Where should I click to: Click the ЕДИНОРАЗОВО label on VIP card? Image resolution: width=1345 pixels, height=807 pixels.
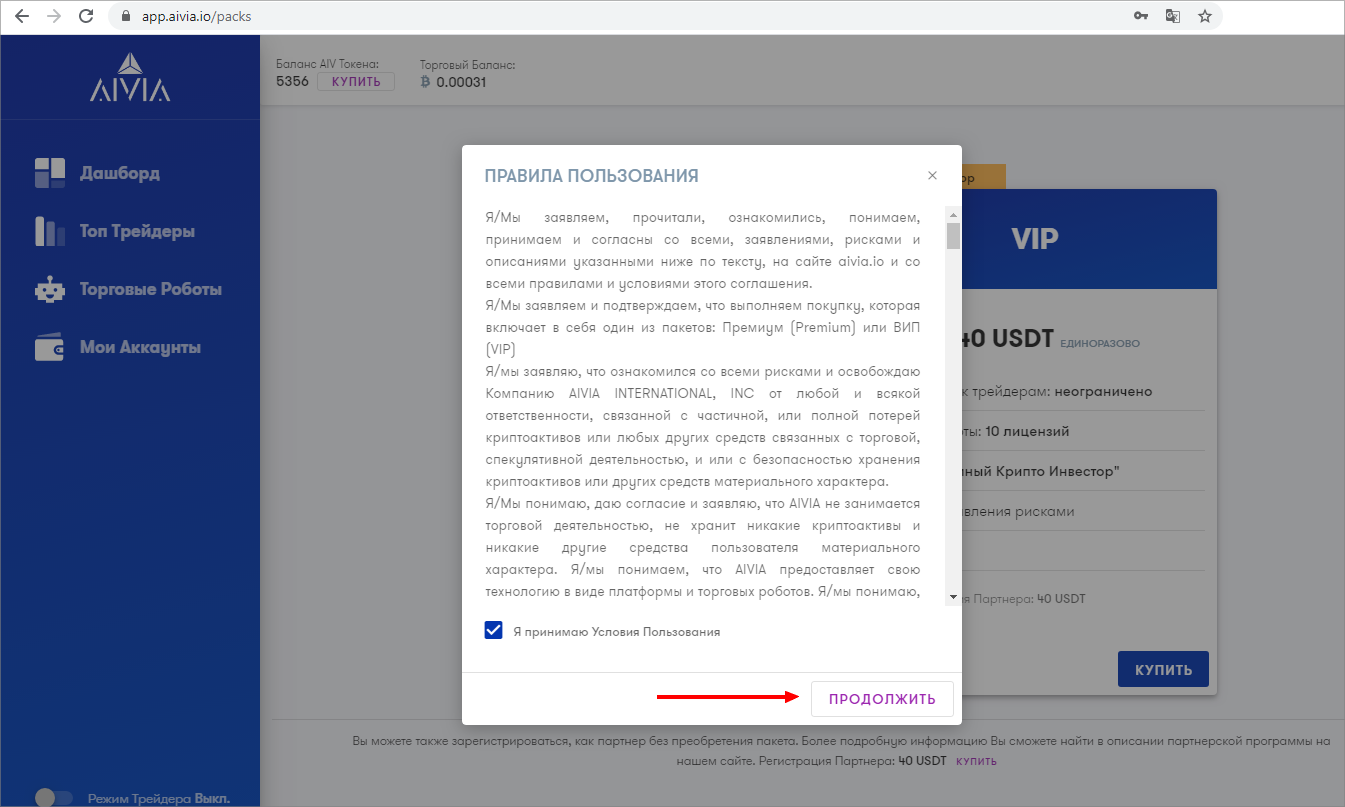pos(1100,343)
